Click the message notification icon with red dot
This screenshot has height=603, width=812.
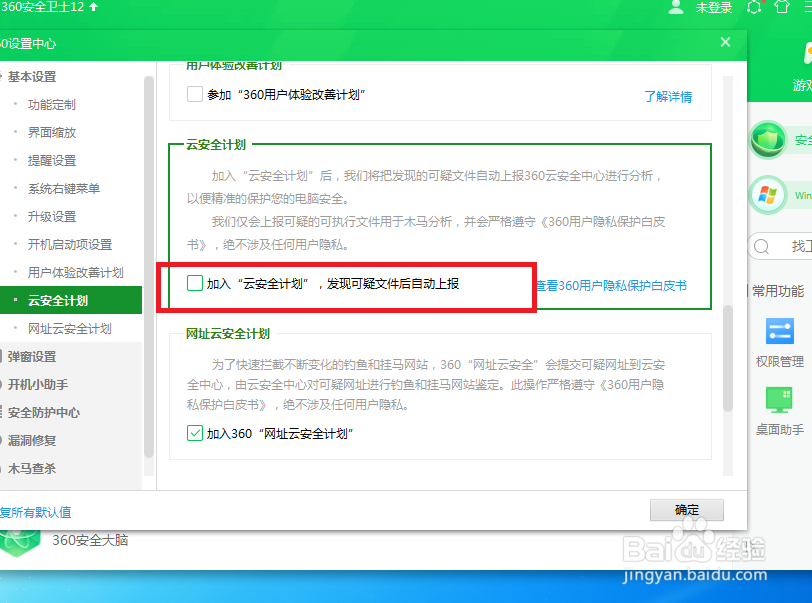click(755, 7)
